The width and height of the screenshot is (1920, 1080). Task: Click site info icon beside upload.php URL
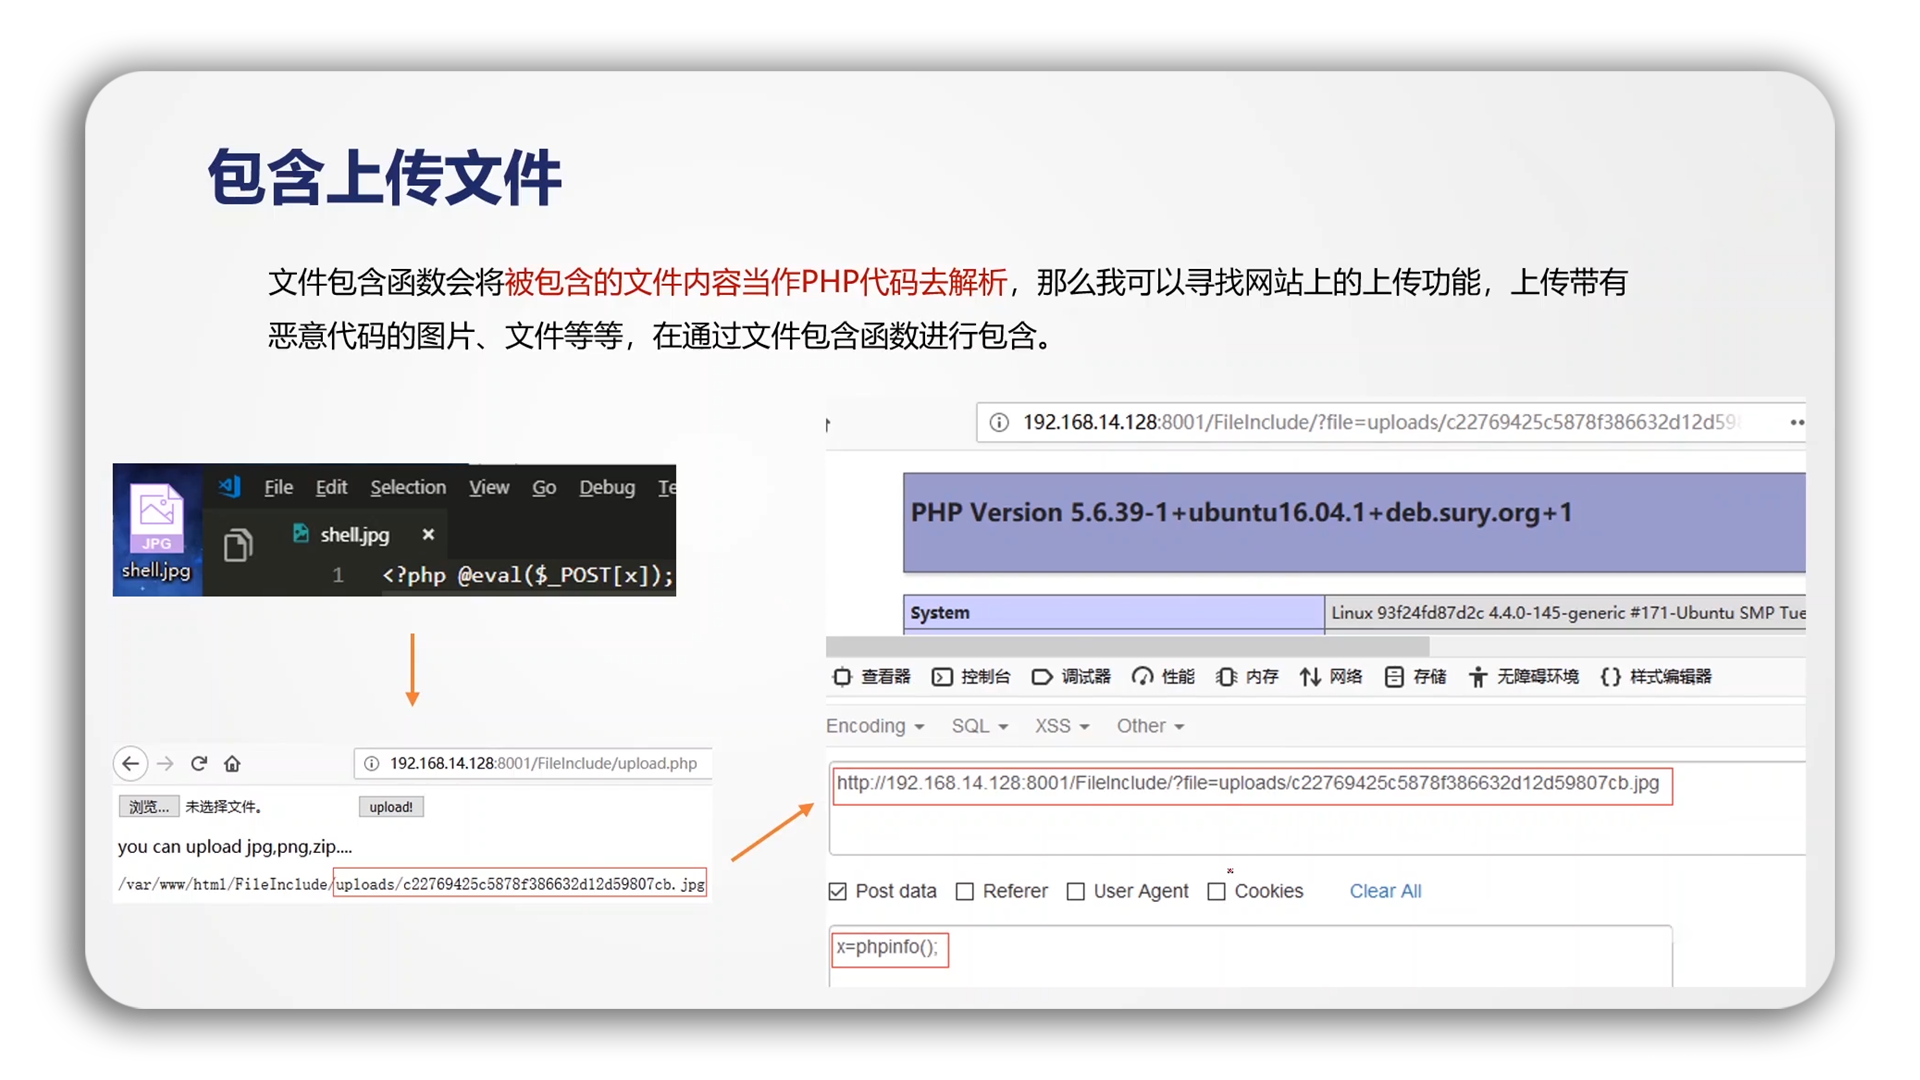[371, 764]
